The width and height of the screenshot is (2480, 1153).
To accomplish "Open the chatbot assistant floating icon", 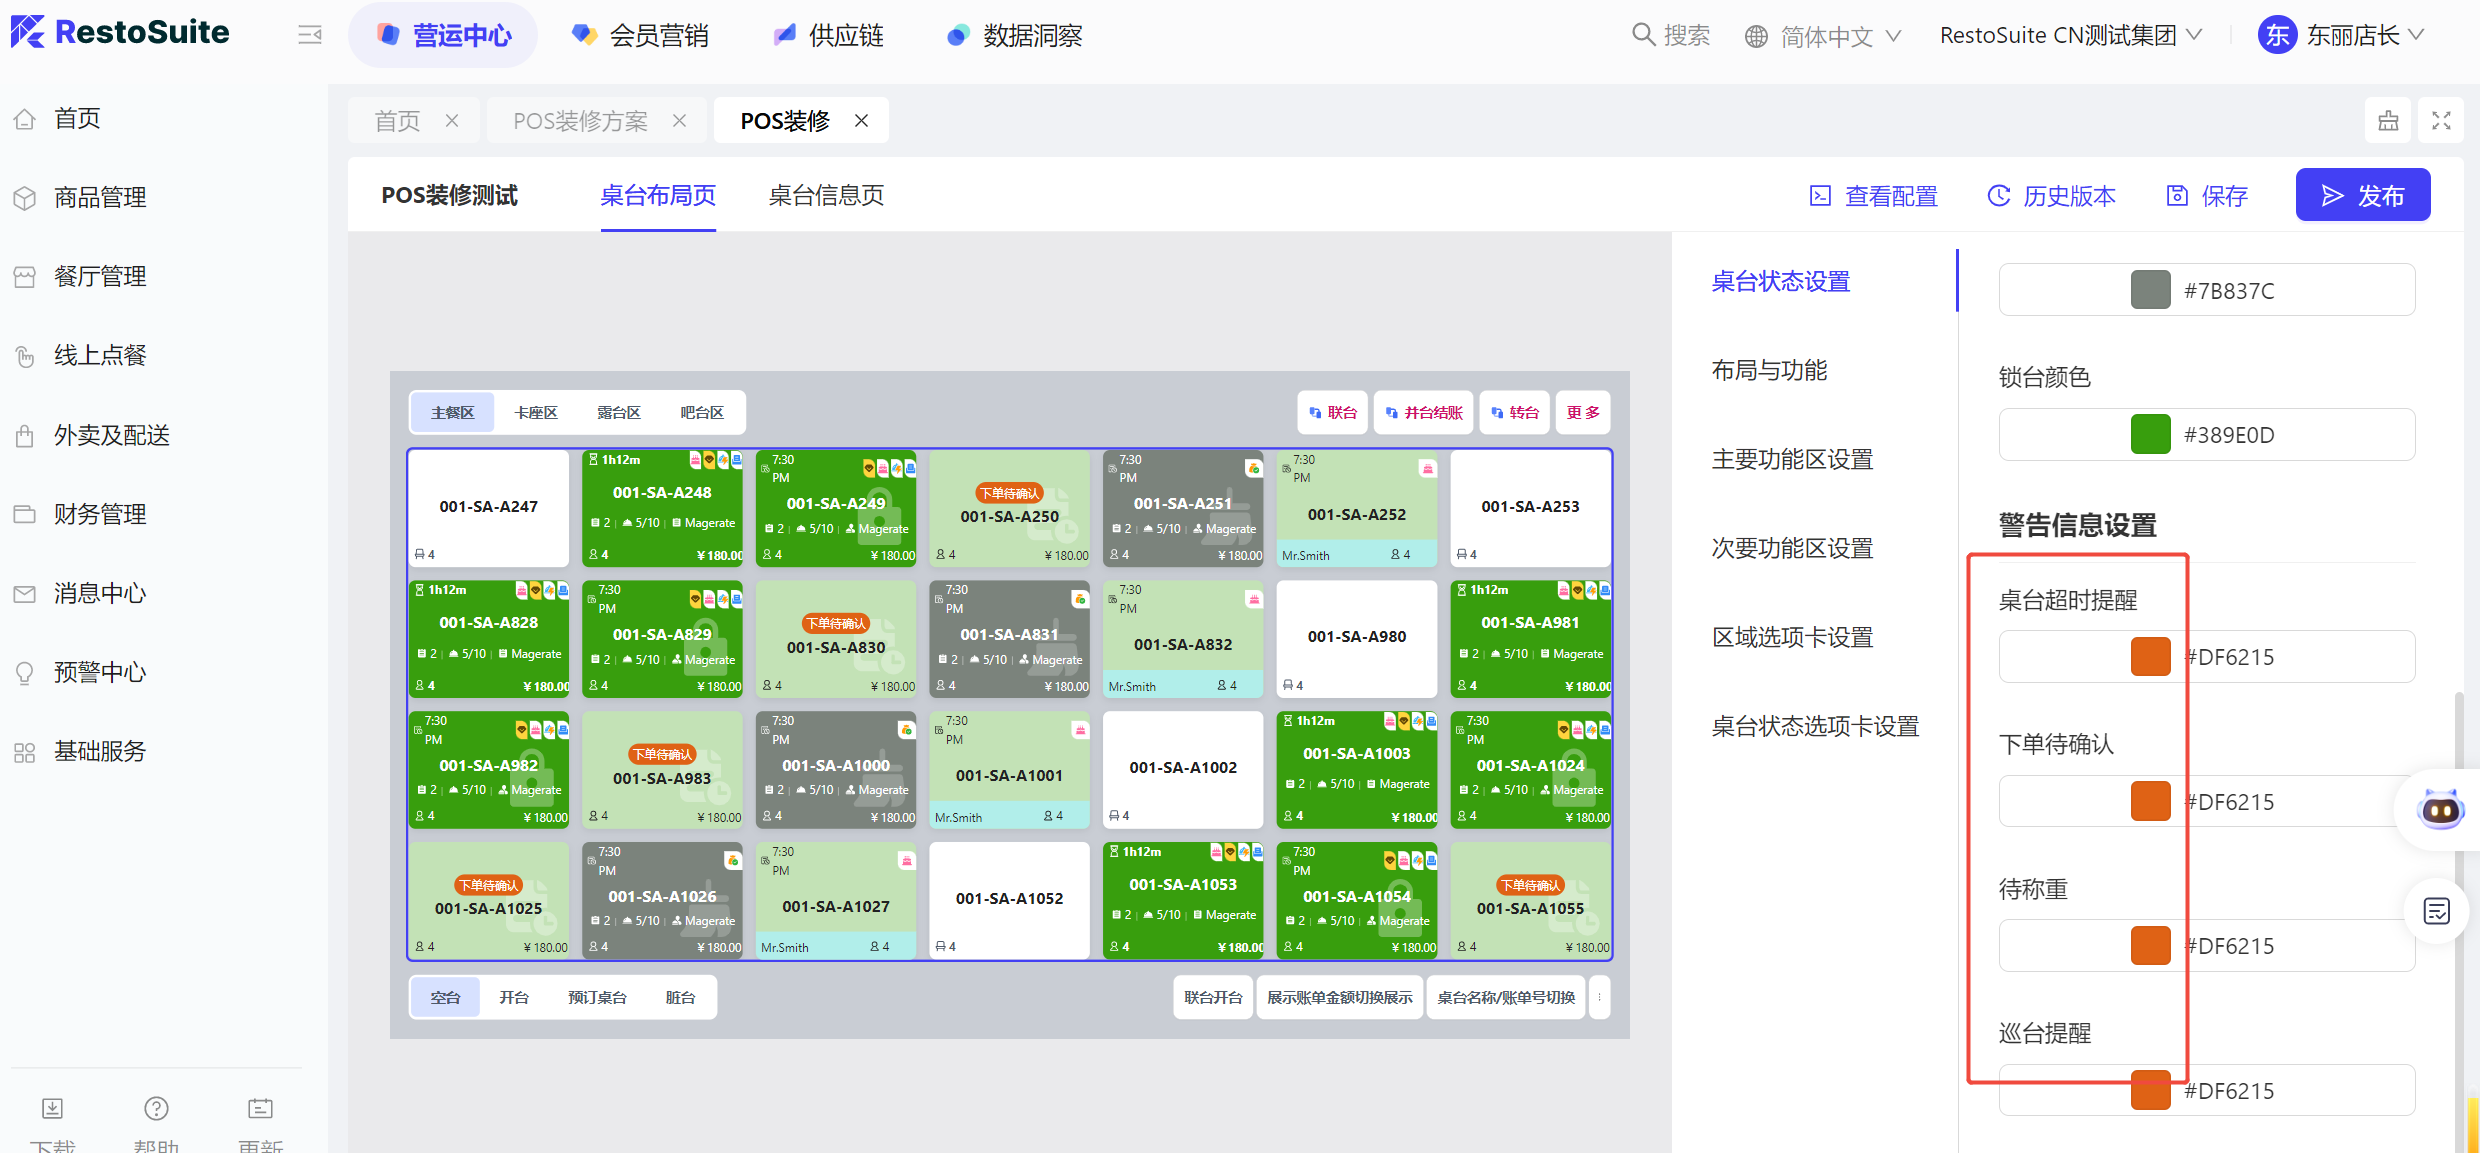I will click(x=2440, y=808).
